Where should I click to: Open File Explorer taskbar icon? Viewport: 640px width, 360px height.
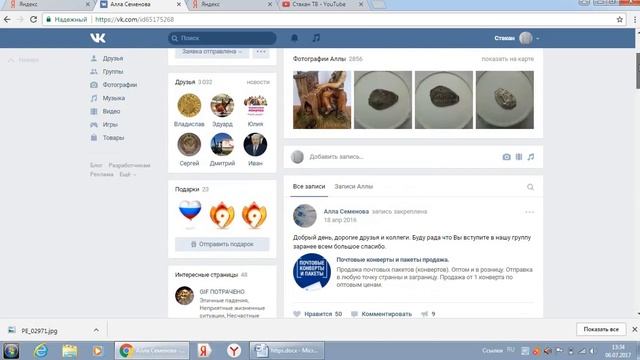click(x=69, y=351)
